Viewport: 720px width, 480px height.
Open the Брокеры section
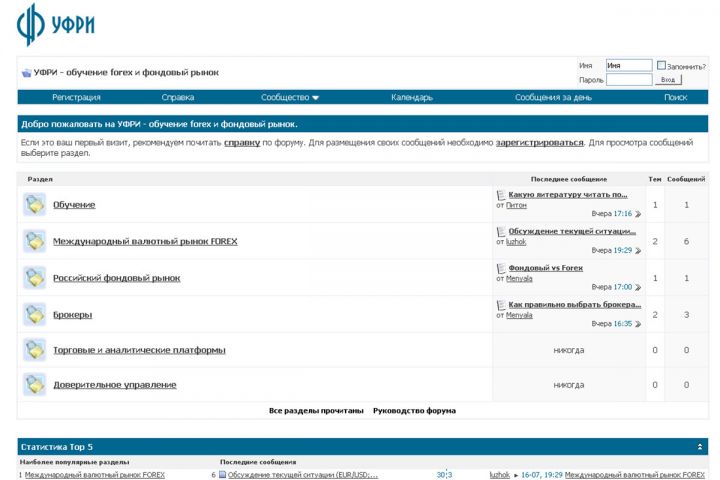[x=73, y=315]
